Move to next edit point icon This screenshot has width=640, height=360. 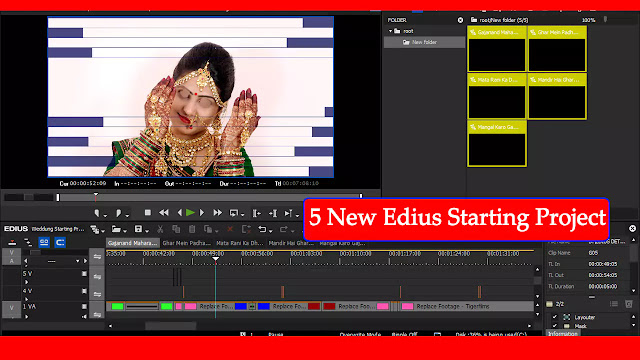[273, 213]
